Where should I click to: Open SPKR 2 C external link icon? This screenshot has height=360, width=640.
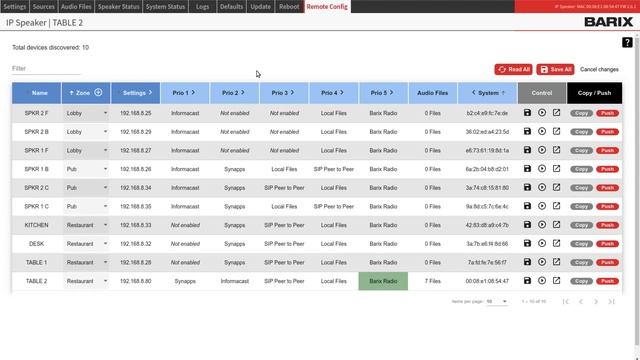click(x=556, y=187)
